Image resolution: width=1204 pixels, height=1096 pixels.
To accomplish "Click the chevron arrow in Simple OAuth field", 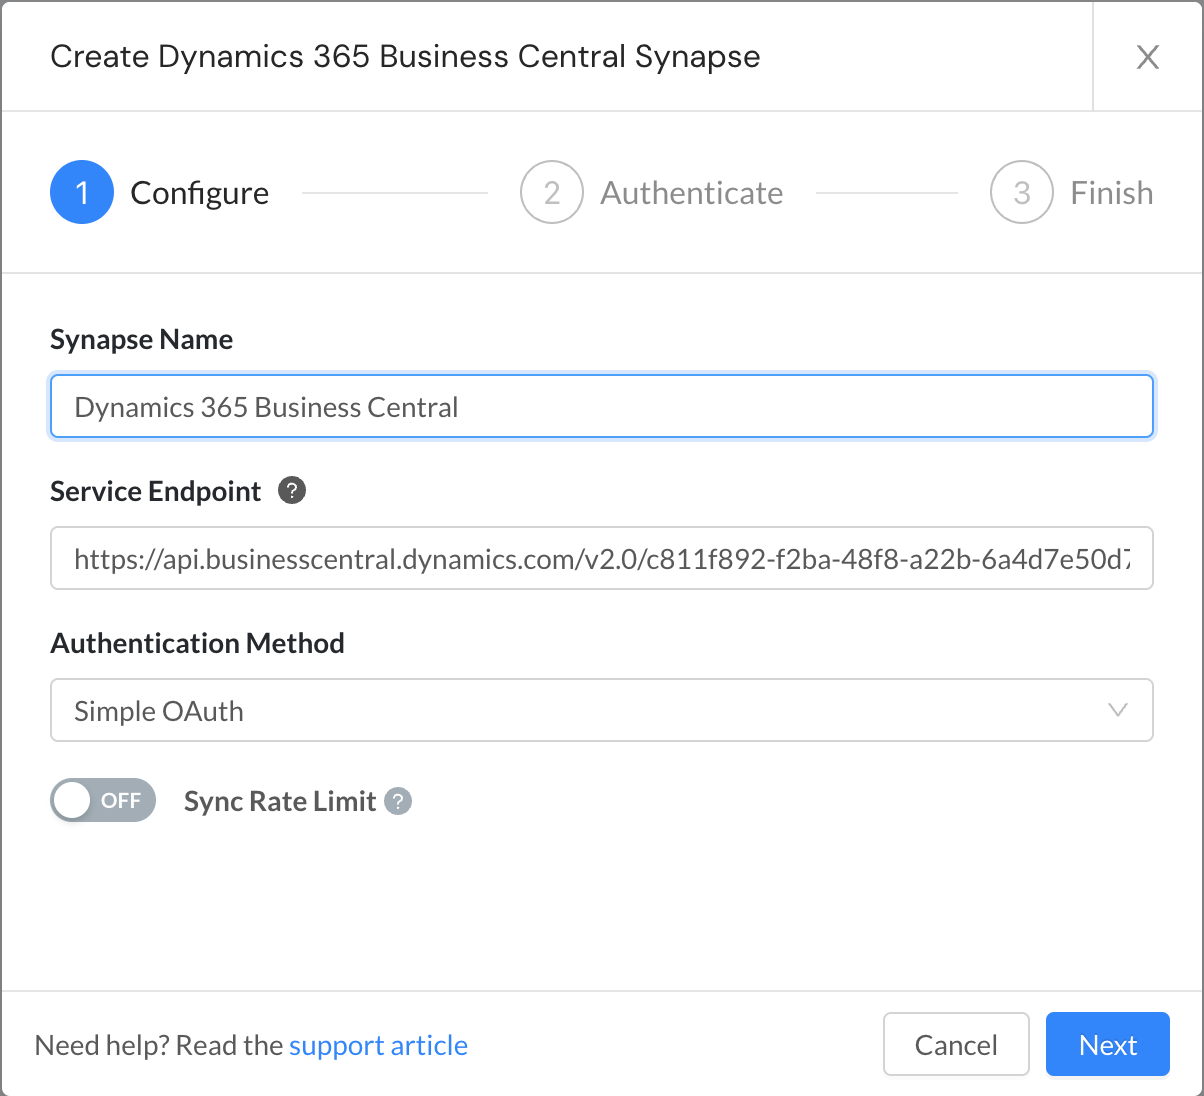I will point(1118,711).
